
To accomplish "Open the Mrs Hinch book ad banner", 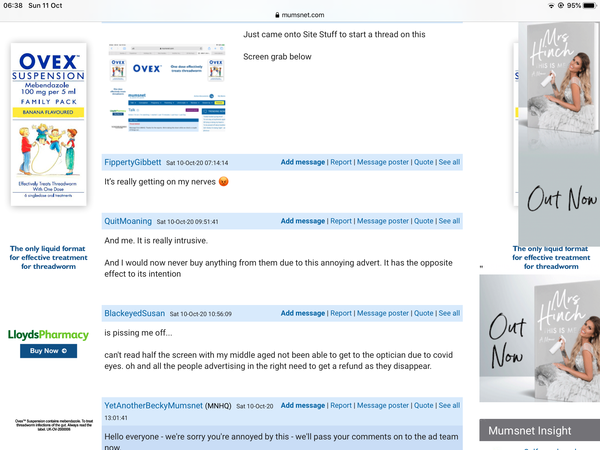I will 559,134.
